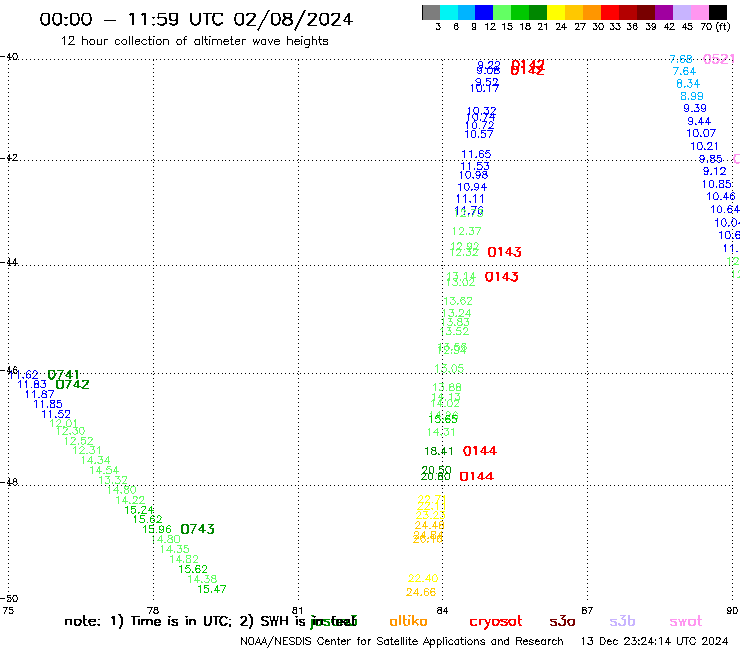Viewport: 740px width, 650px height.
Task: Click the blue value '9.39'
Action: click(695, 109)
